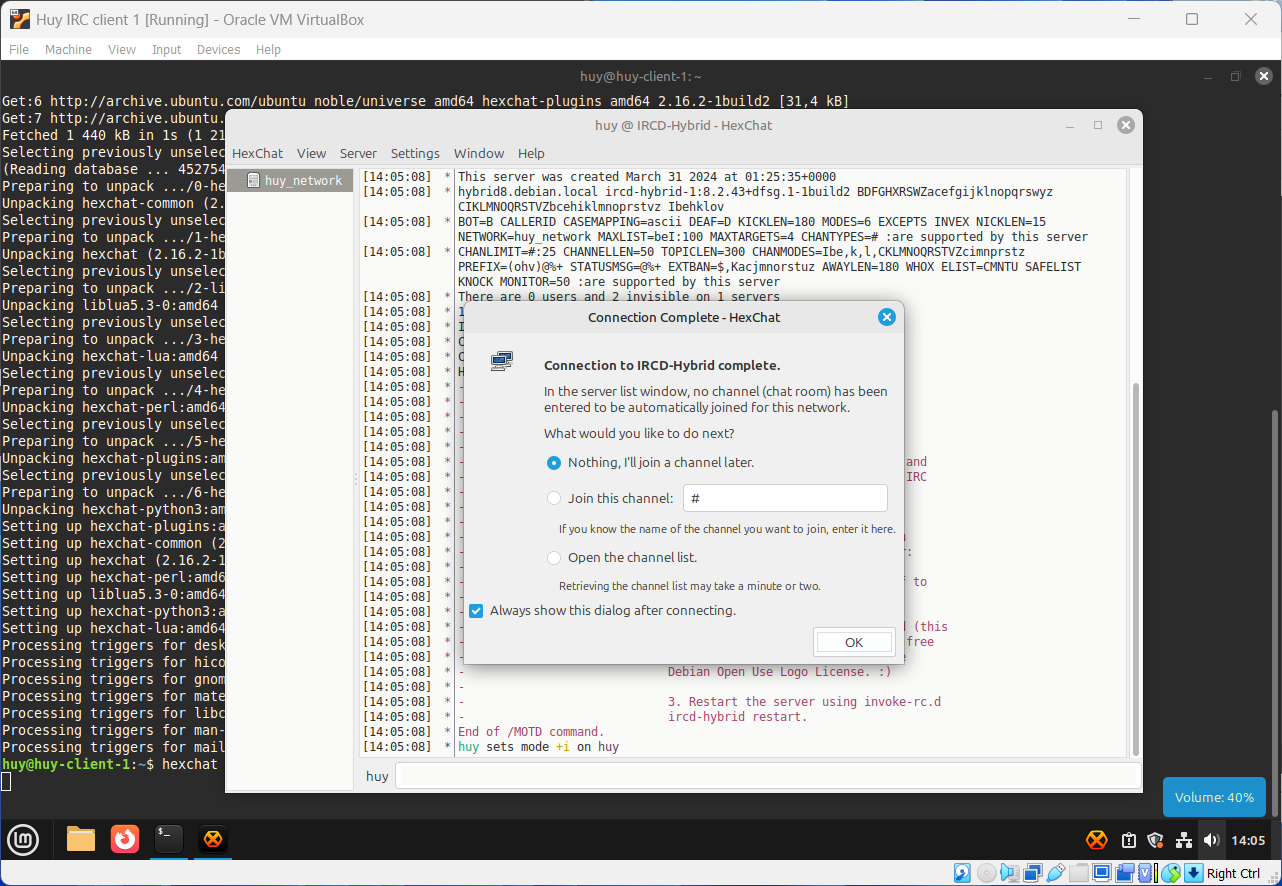Close the Connection Complete dialog
Screen dimensions: 1282x886
point(886,317)
